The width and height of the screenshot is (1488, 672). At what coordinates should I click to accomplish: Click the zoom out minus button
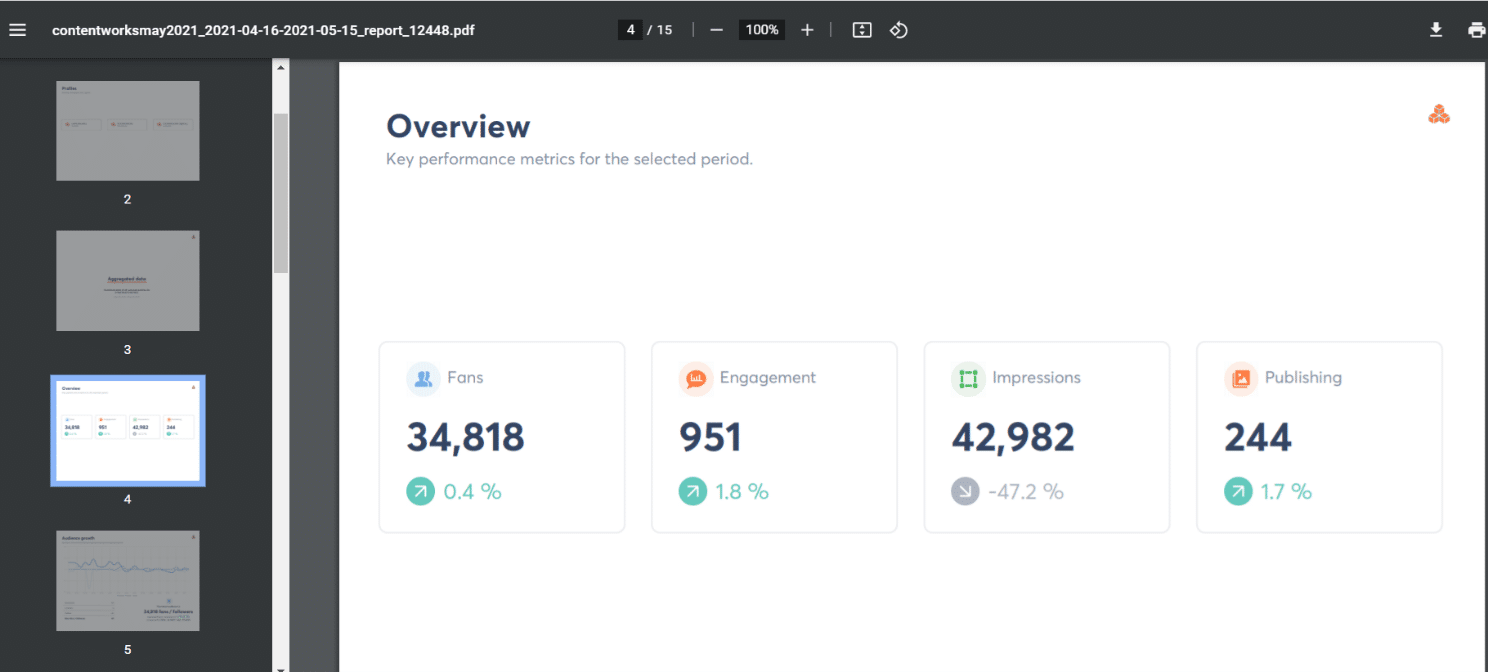(x=716, y=30)
